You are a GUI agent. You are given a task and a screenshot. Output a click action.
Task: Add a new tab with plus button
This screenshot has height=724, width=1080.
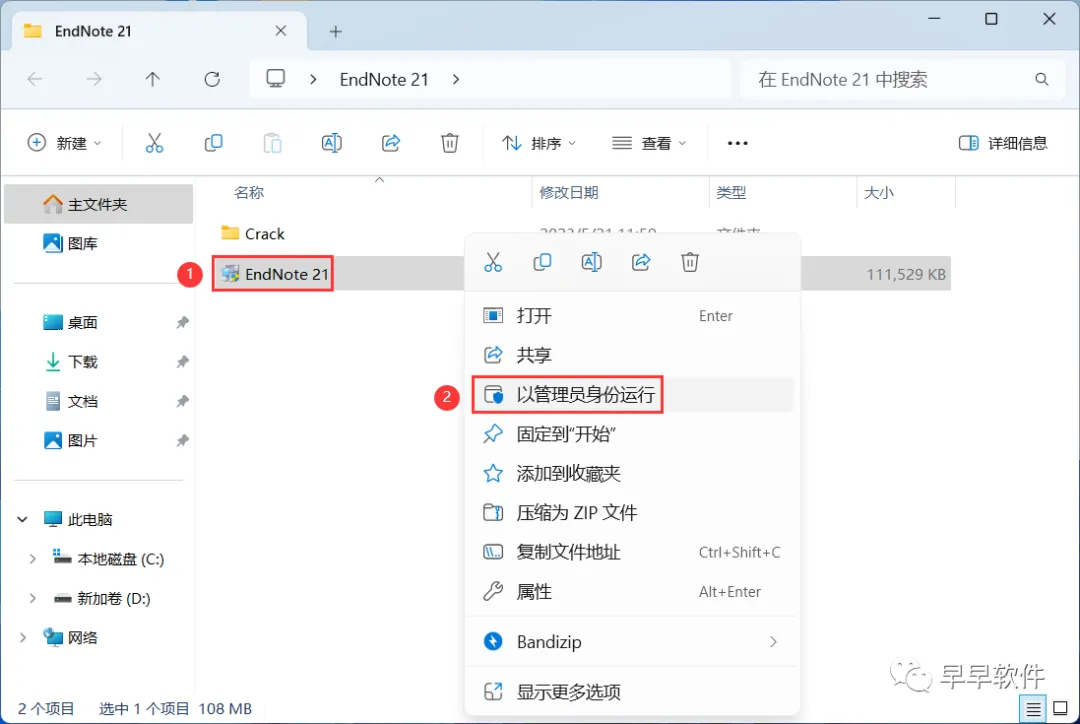pyautogui.click(x=335, y=31)
